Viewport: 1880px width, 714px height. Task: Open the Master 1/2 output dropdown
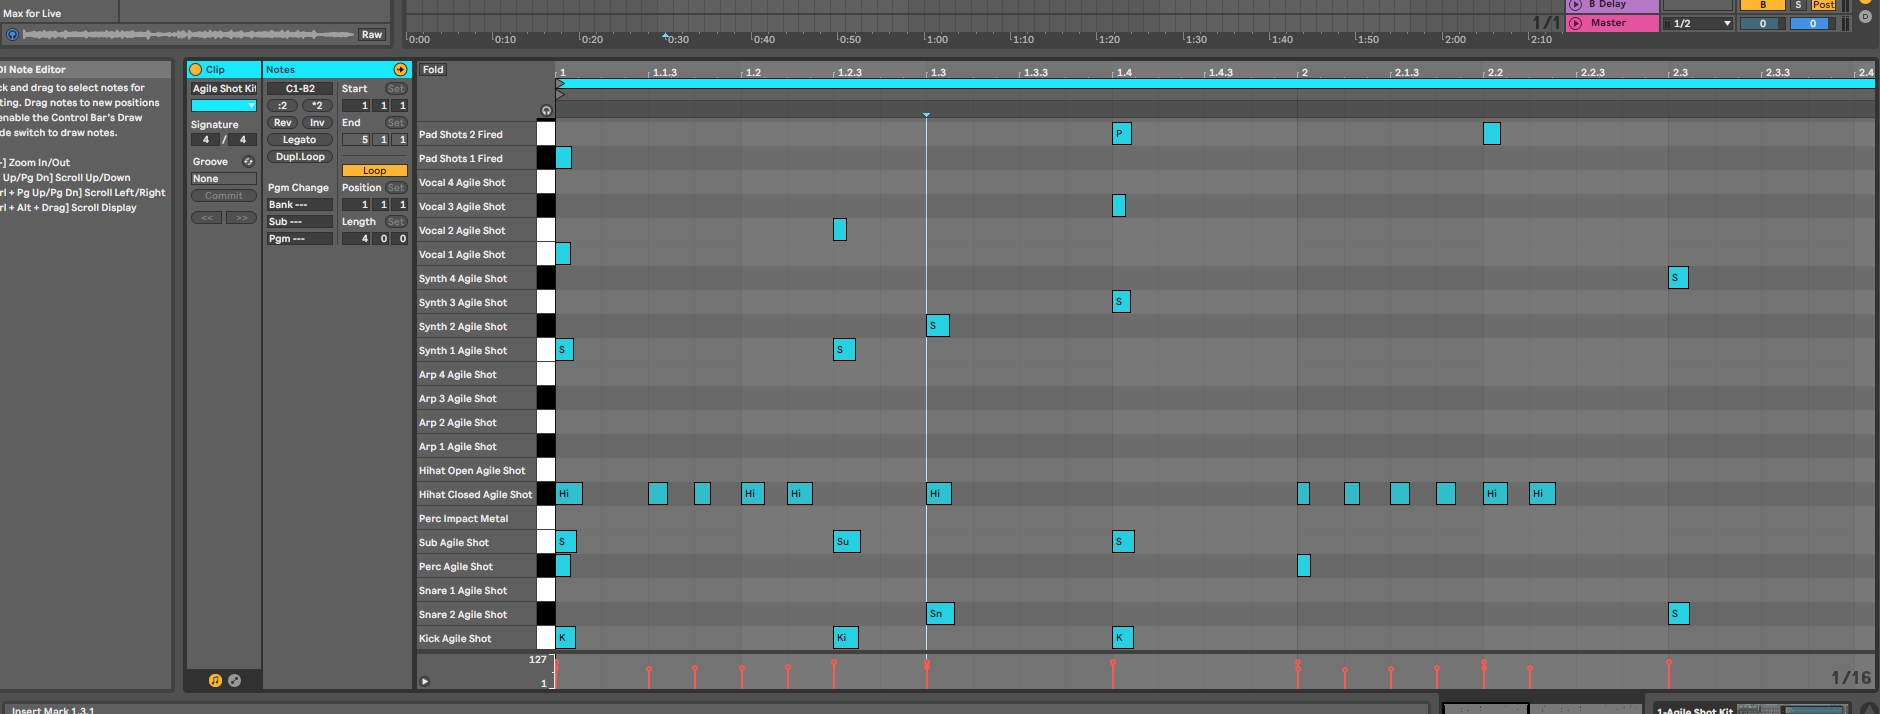coord(1697,23)
